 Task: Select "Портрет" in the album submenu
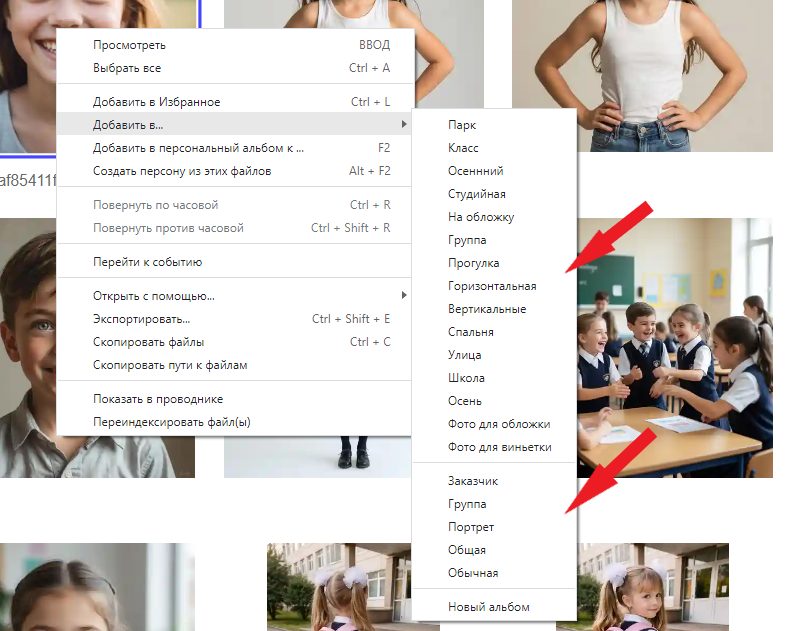[x=471, y=527]
